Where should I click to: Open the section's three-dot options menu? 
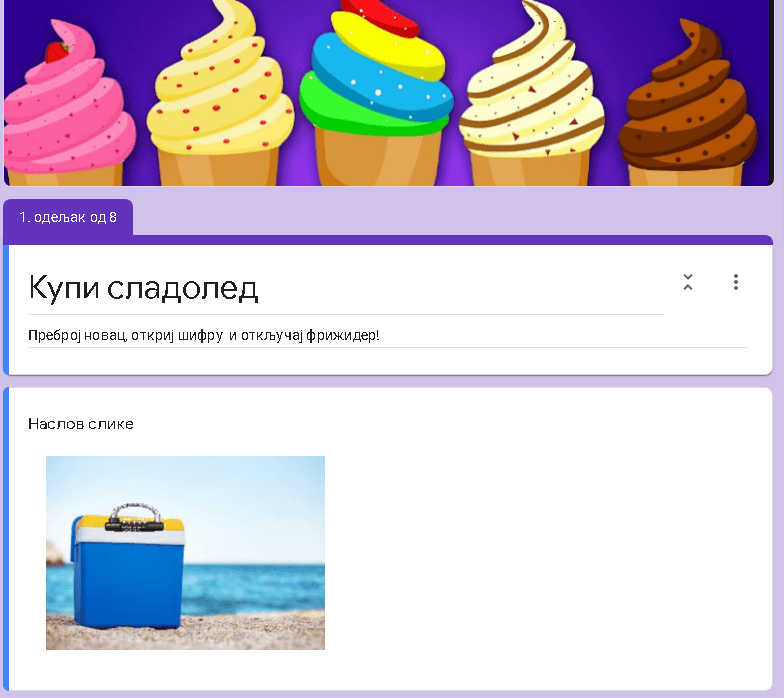(736, 282)
